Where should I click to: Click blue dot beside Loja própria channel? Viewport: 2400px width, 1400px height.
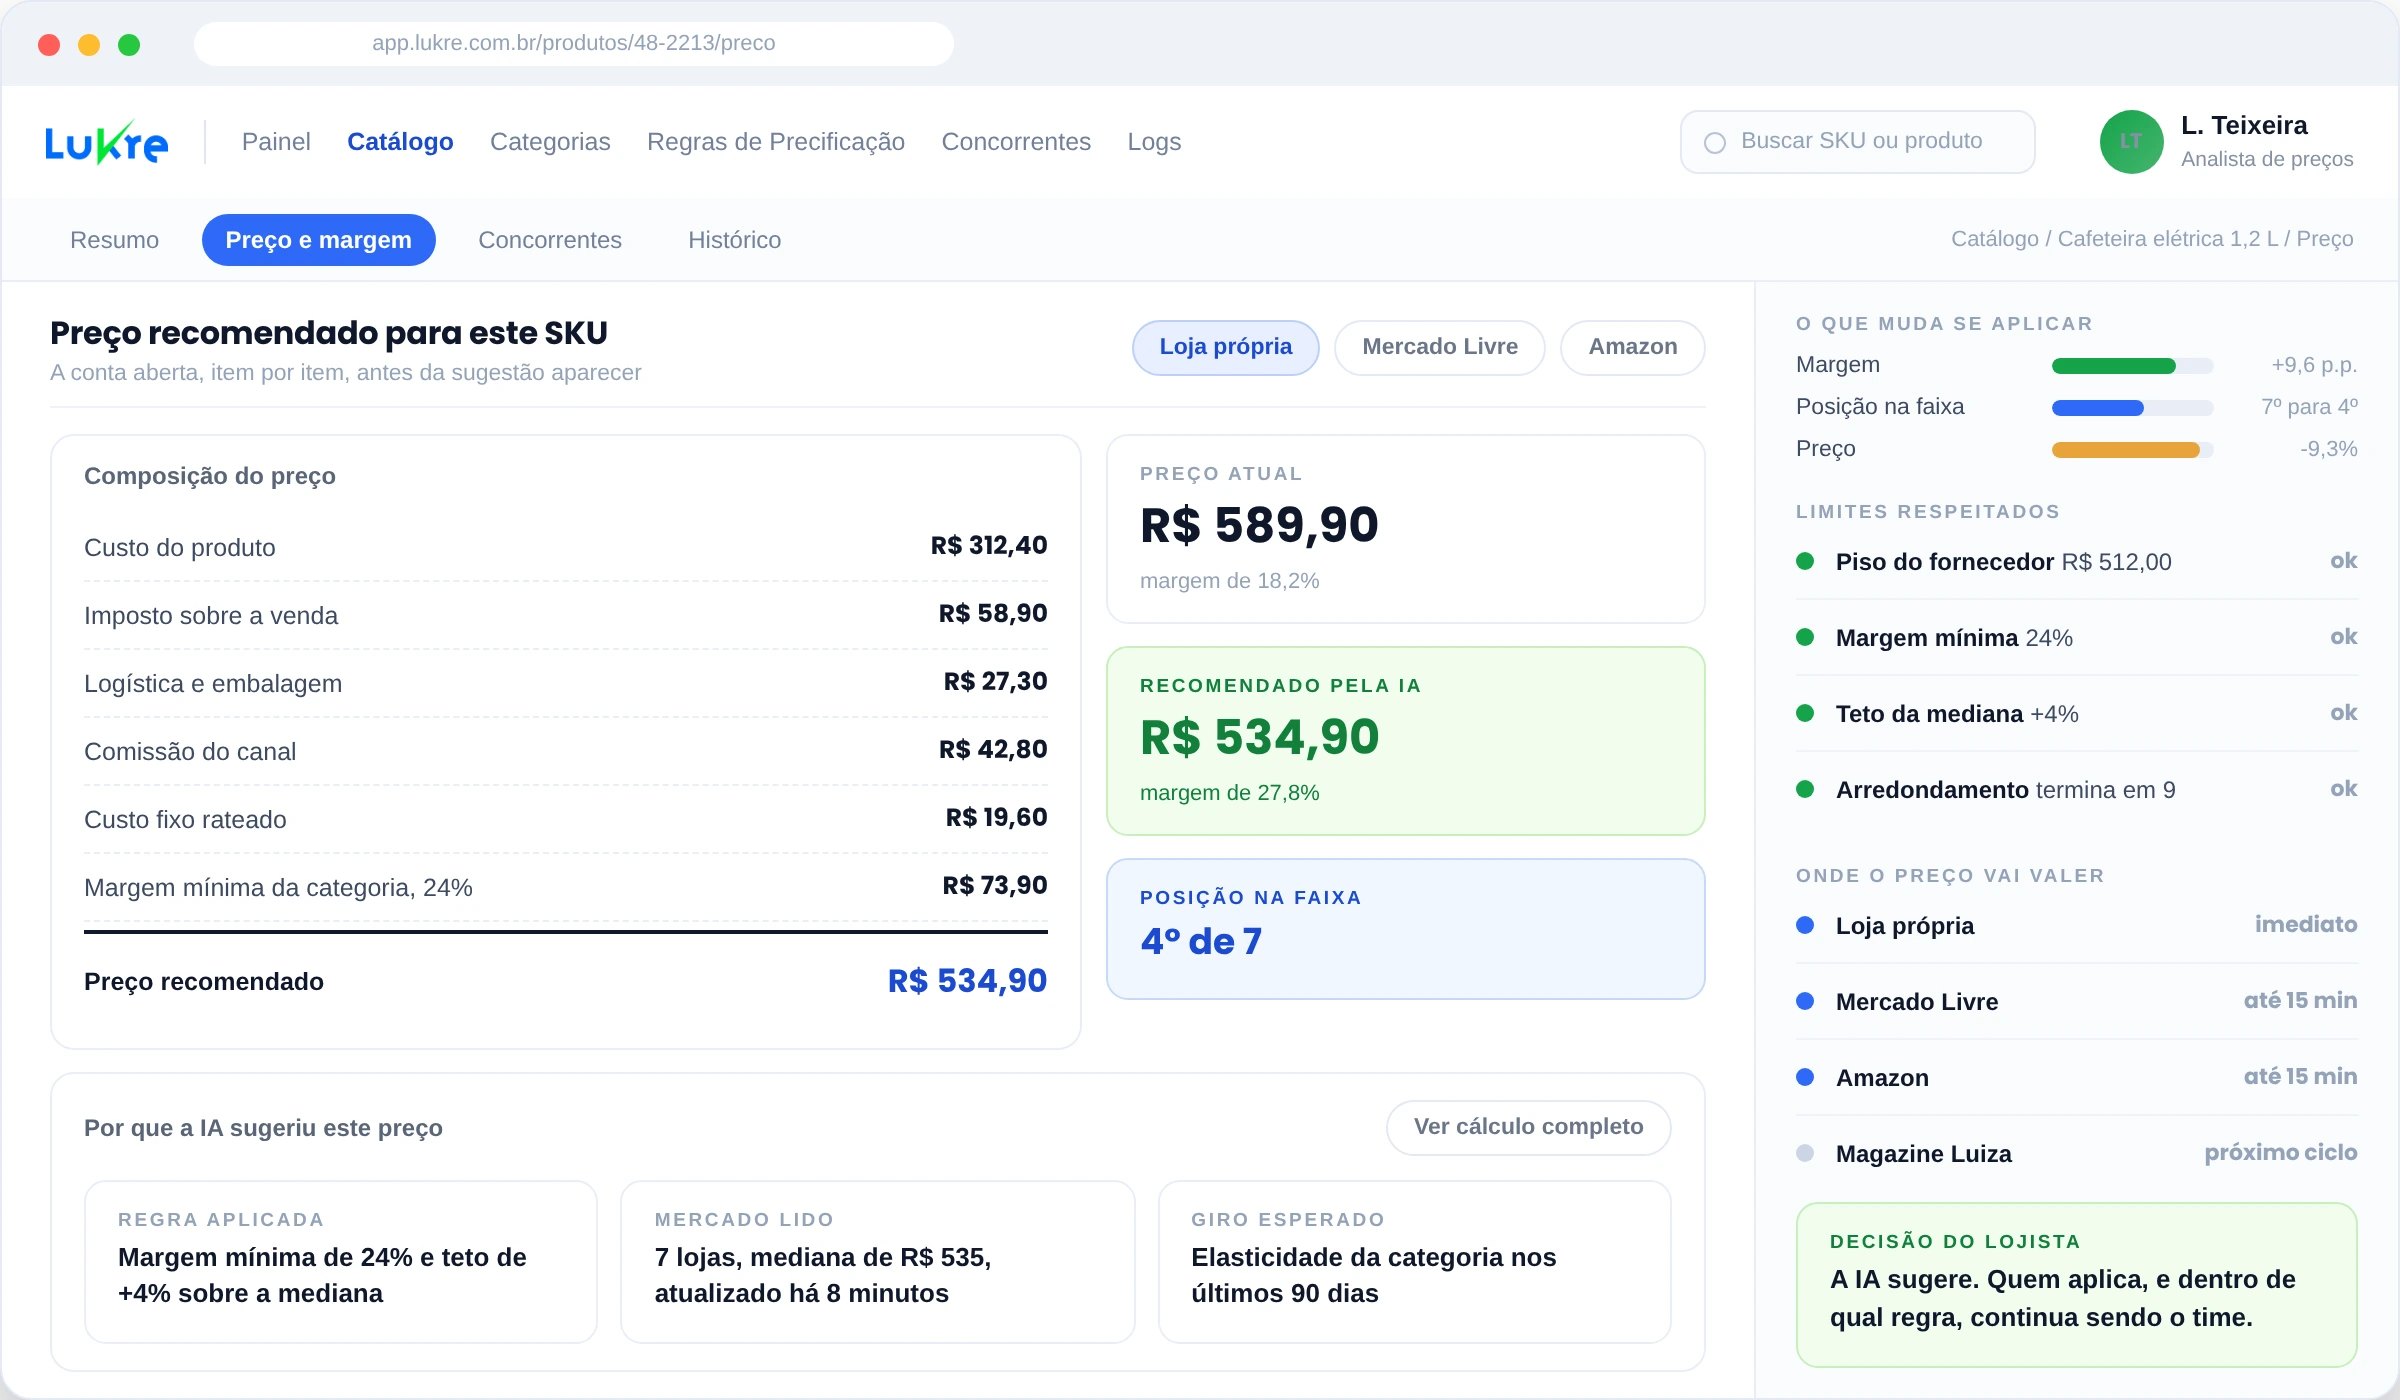(x=1805, y=925)
